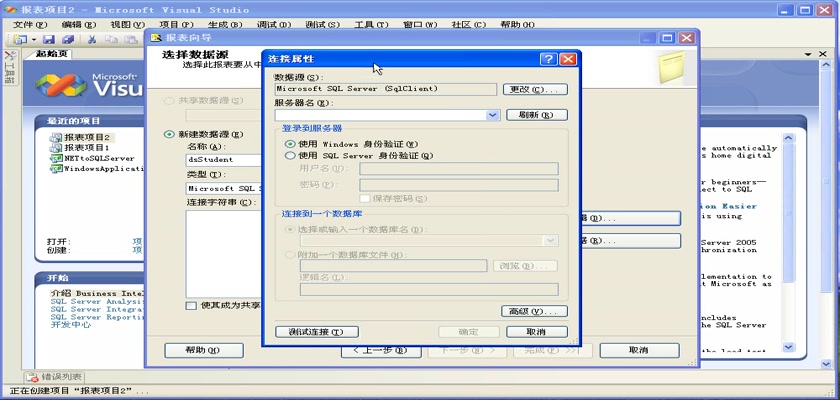Toggle the 保存密码 checkbox
This screenshot has height=400, width=840.
click(x=364, y=198)
